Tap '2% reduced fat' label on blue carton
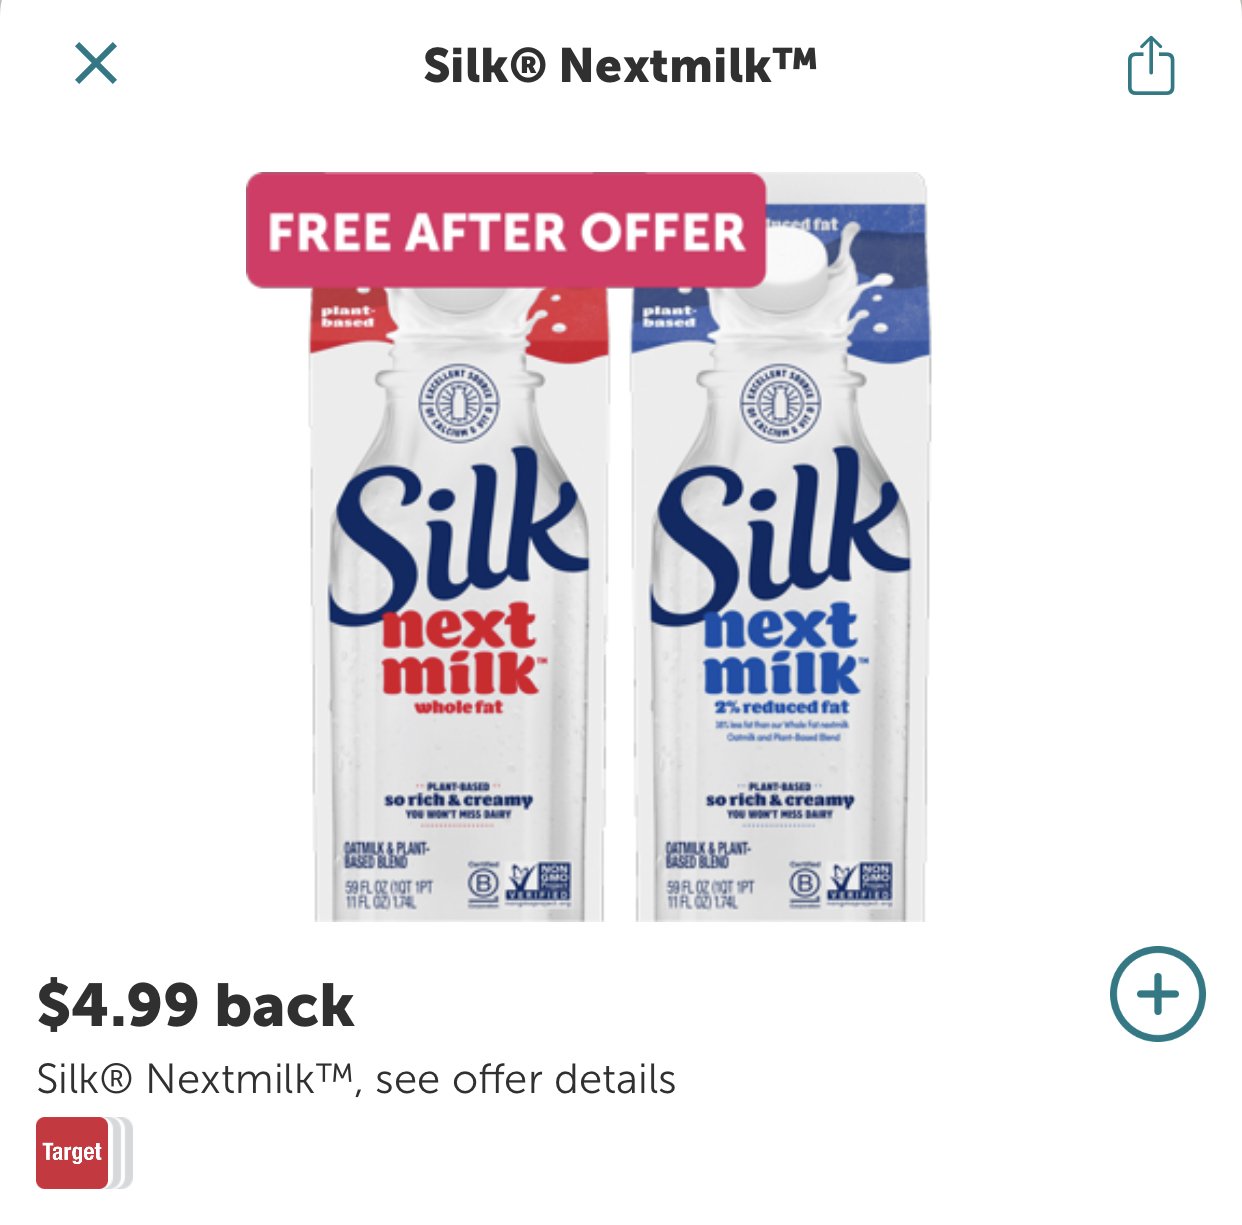 pyautogui.click(x=782, y=707)
